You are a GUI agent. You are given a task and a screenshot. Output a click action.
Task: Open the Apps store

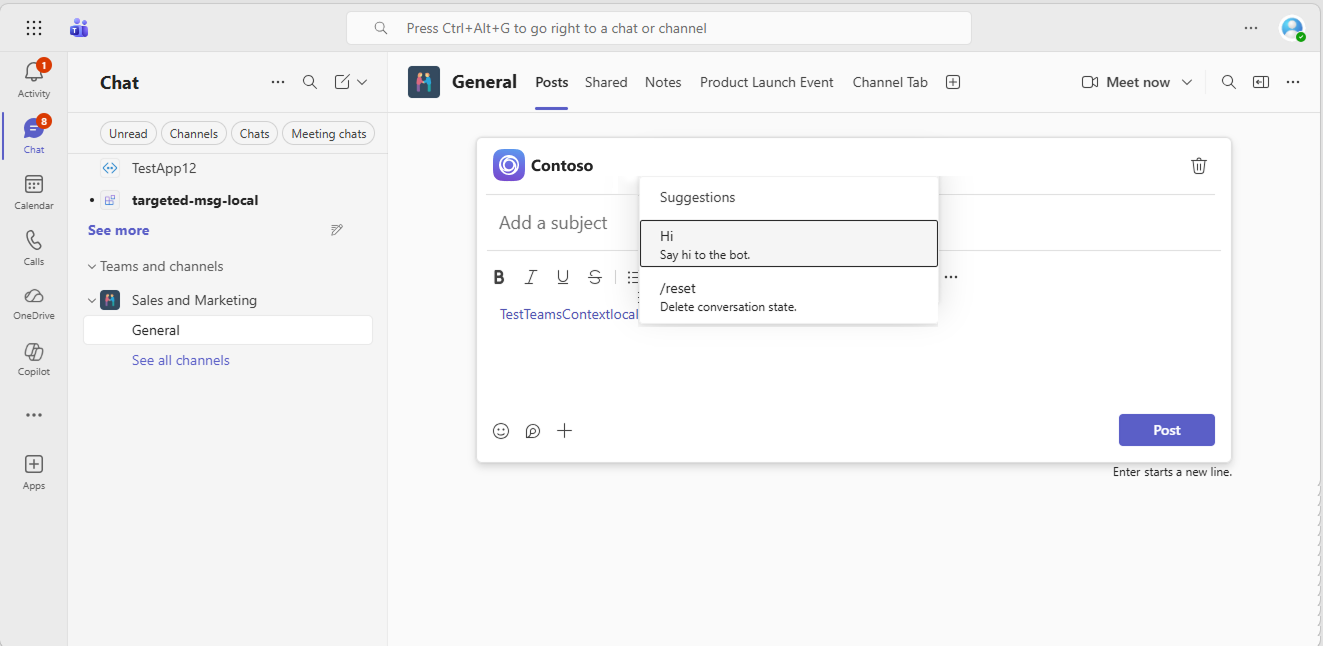point(34,472)
